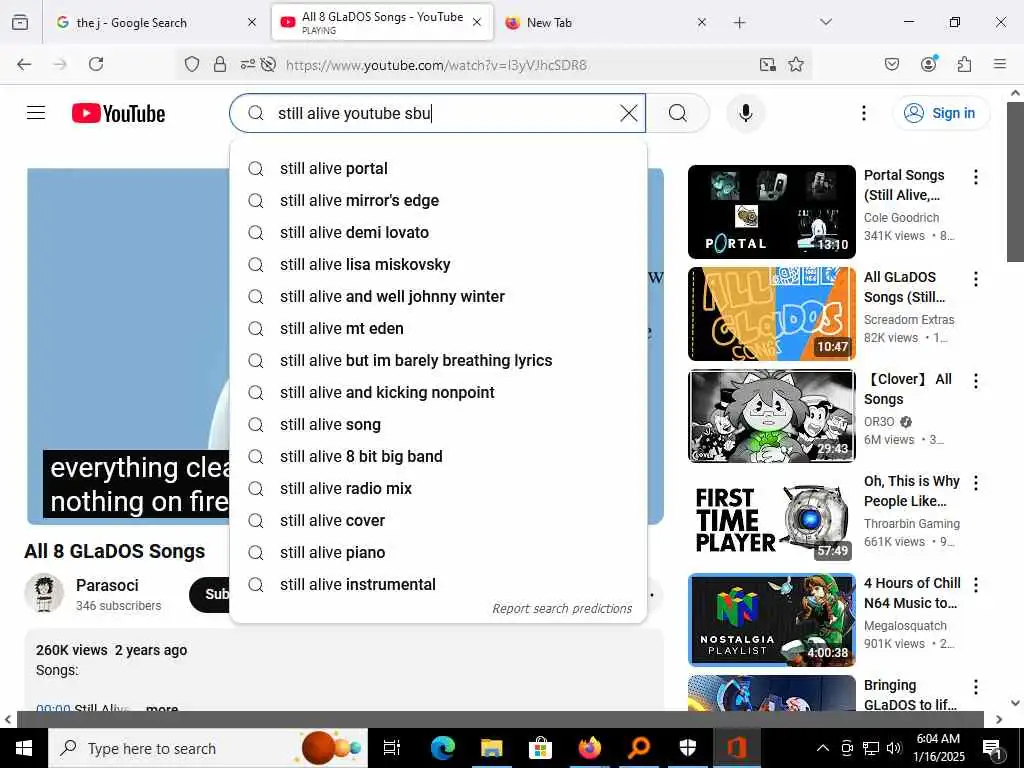
Task: Open File Explorer from the taskbar
Action: (x=491, y=748)
